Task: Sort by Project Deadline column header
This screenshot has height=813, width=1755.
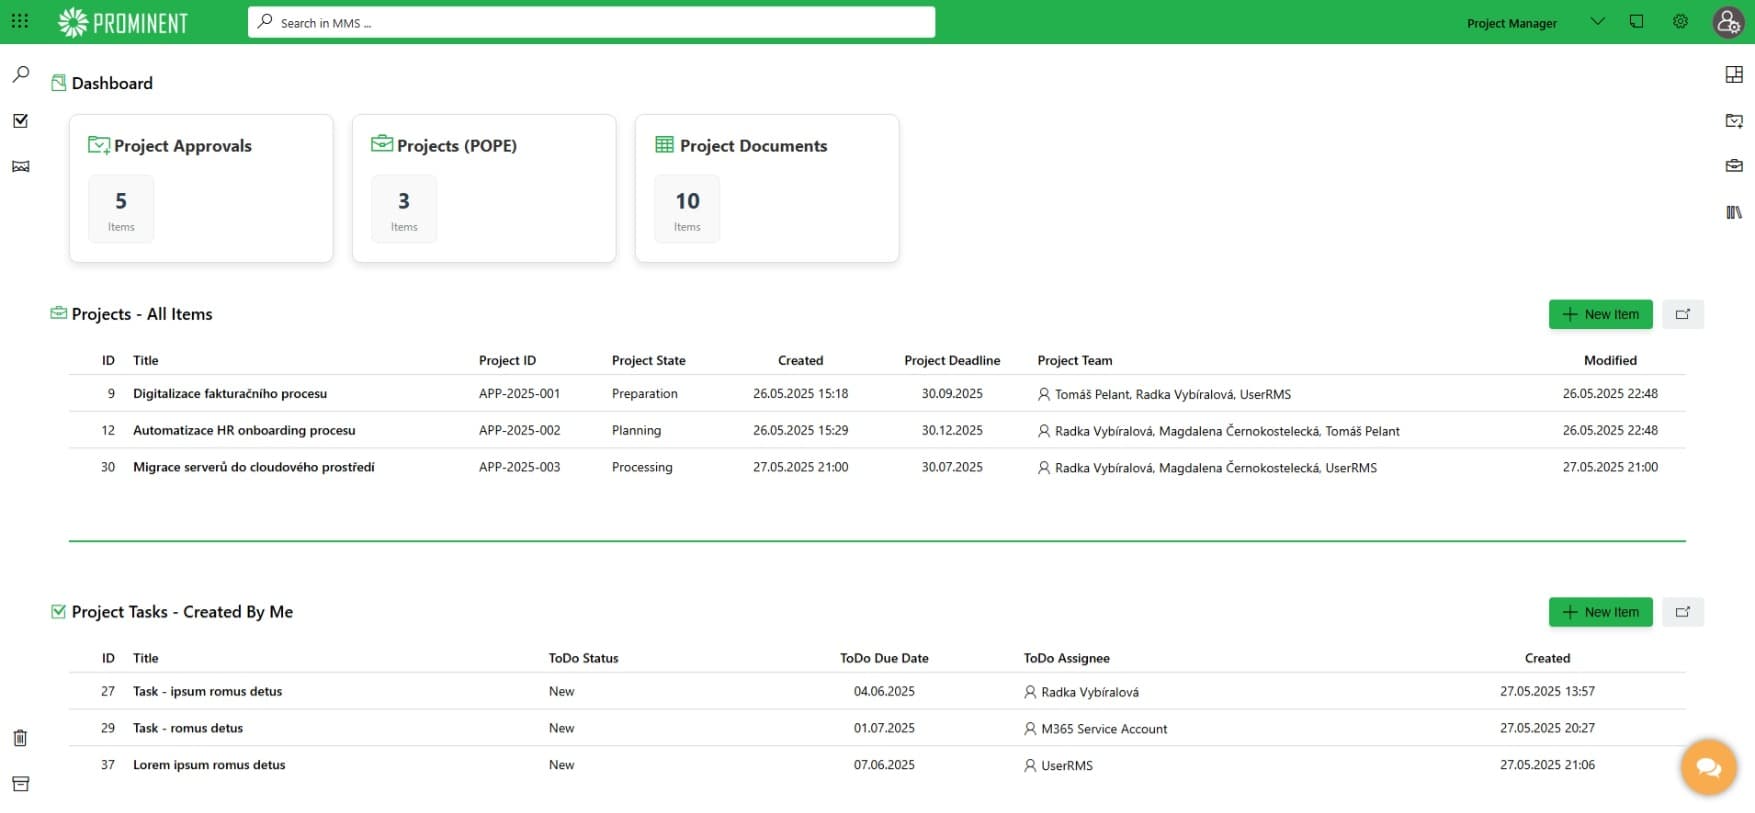Action: pyautogui.click(x=952, y=360)
